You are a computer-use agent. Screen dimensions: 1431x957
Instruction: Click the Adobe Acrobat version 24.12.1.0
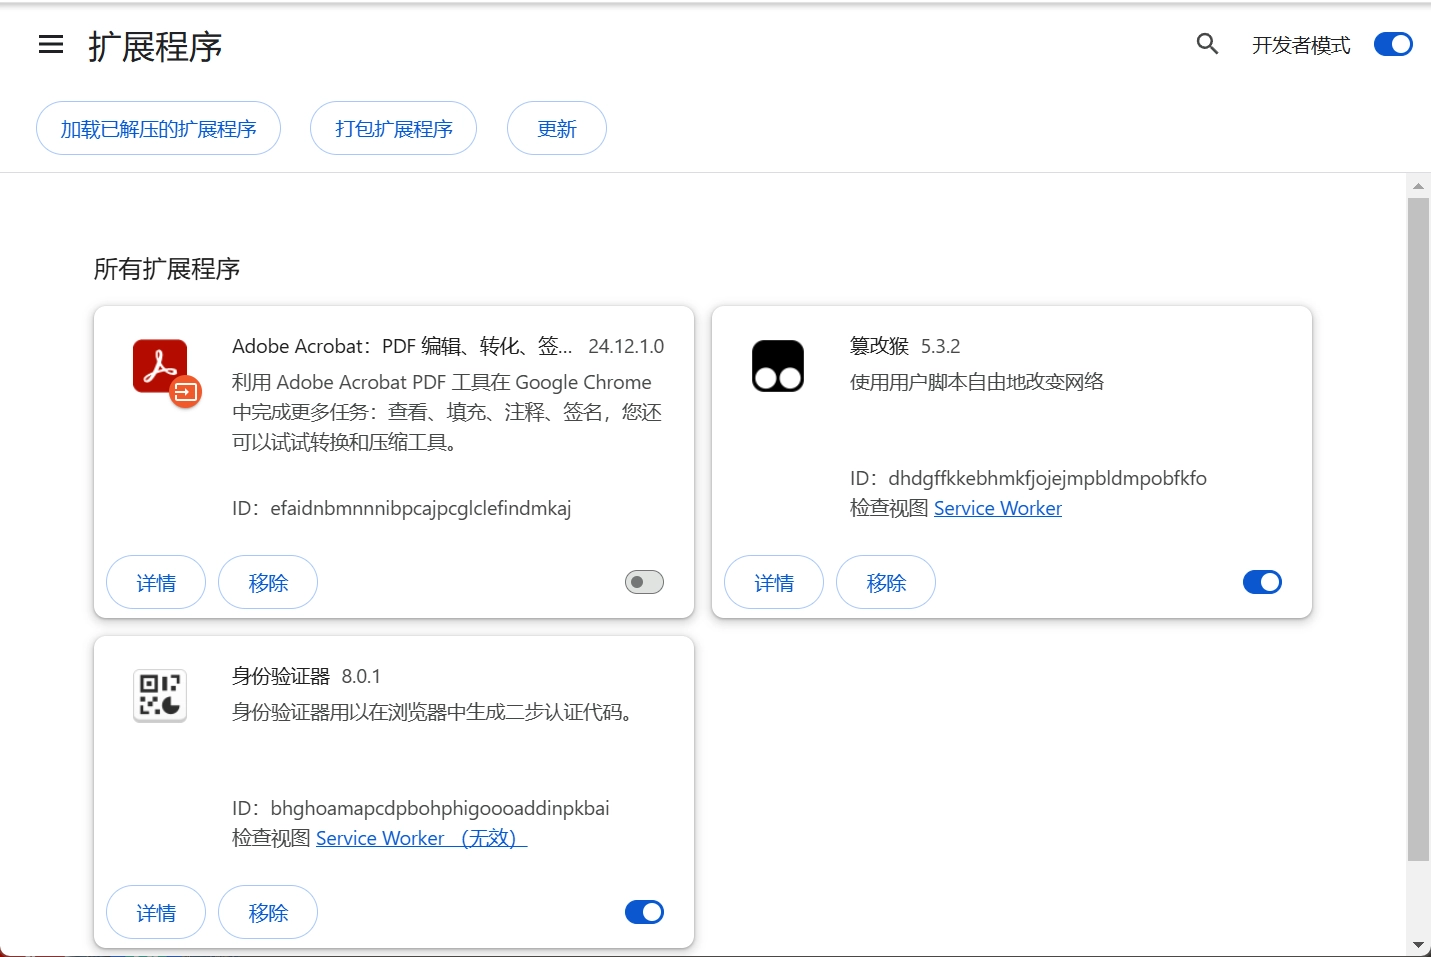point(626,346)
